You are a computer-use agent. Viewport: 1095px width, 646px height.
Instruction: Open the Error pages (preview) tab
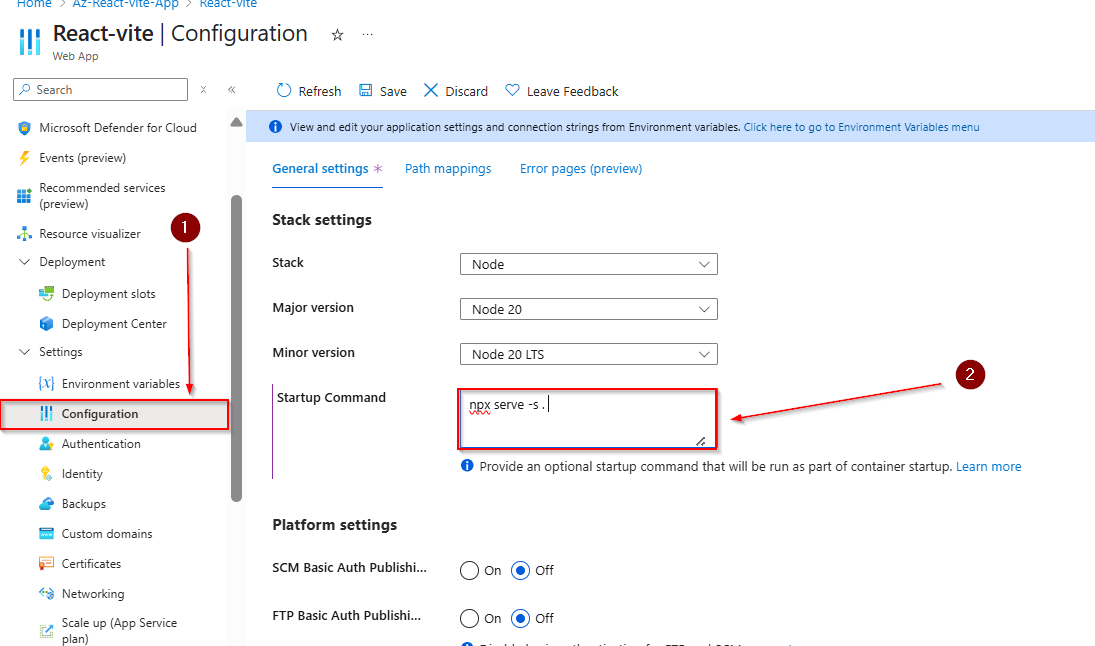click(581, 168)
